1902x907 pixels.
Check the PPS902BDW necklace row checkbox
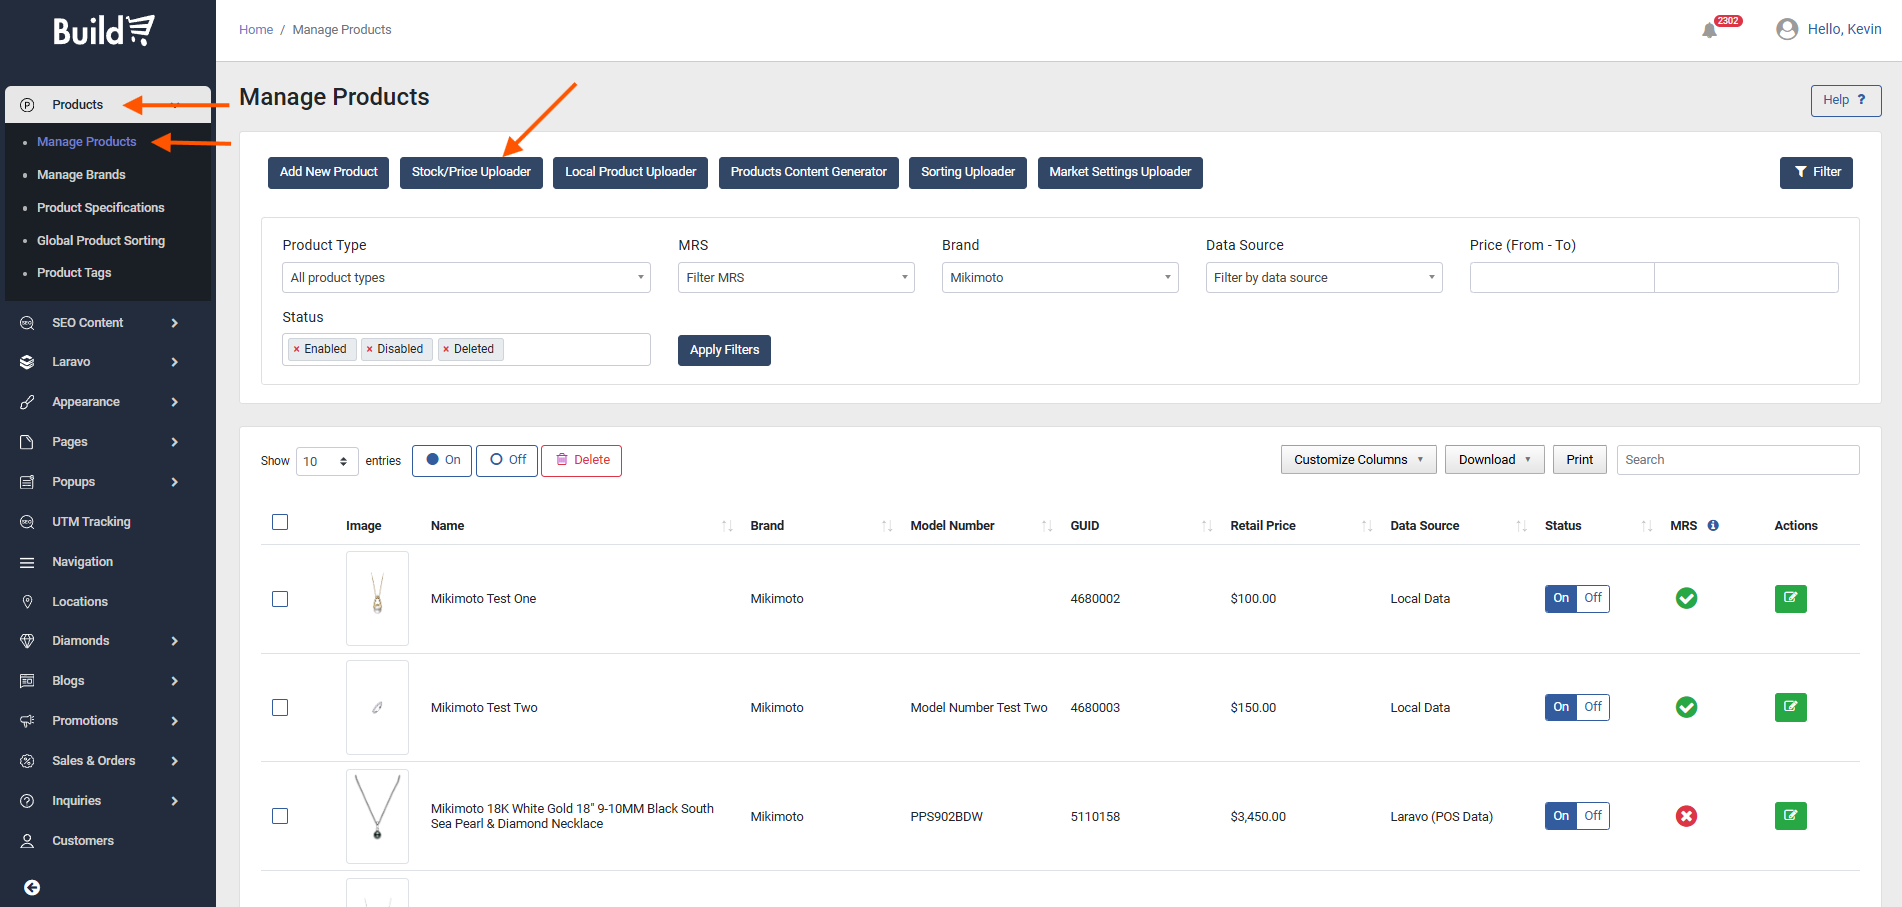[280, 816]
